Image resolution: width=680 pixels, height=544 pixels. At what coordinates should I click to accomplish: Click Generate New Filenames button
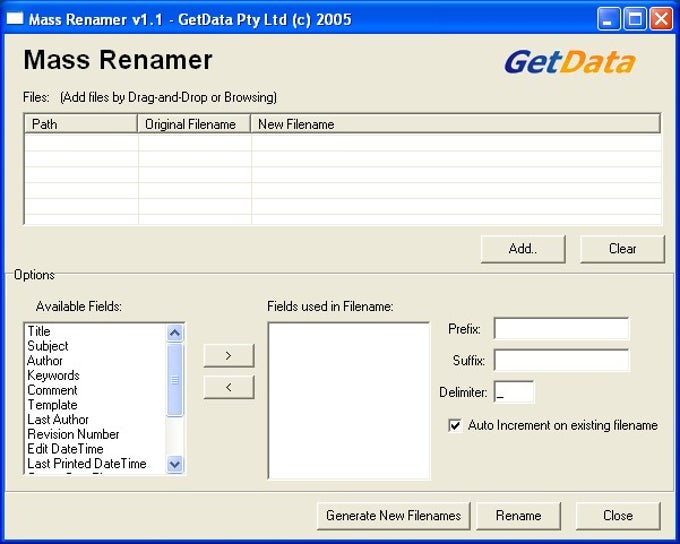[x=393, y=516]
